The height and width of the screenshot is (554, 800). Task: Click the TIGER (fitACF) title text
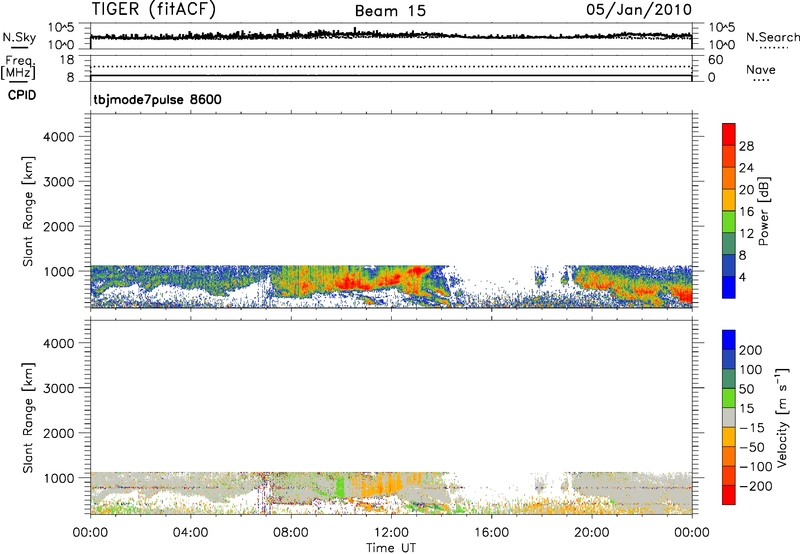pyautogui.click(x=154, y=9)
